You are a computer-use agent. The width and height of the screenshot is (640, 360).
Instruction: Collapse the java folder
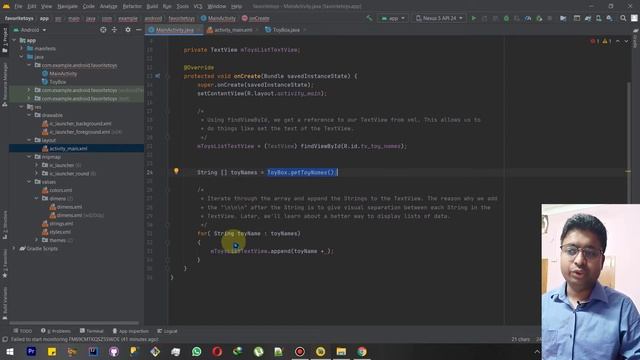[22, 57]
